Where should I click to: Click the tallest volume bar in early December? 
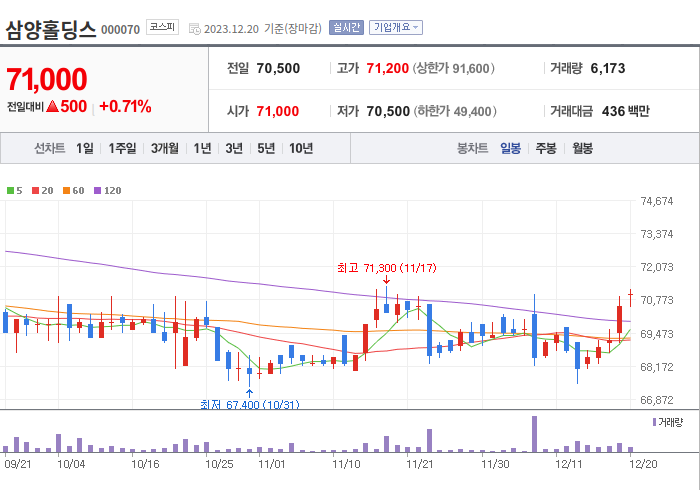point(534,434)
